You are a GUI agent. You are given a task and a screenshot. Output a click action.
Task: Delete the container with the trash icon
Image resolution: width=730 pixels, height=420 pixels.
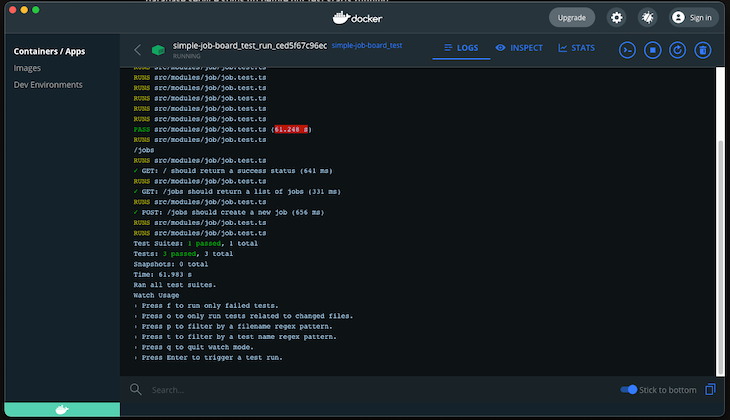coord(703,49)
